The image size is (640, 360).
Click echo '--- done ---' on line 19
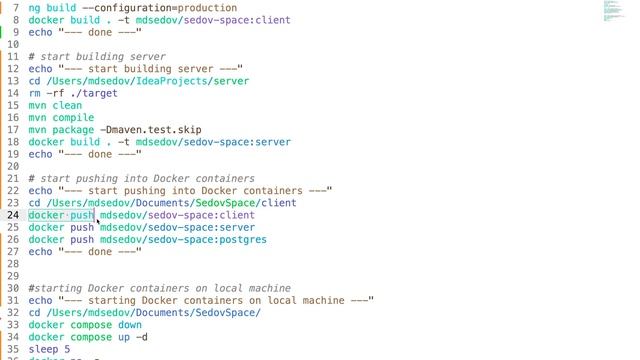click(x=85, y=154)
